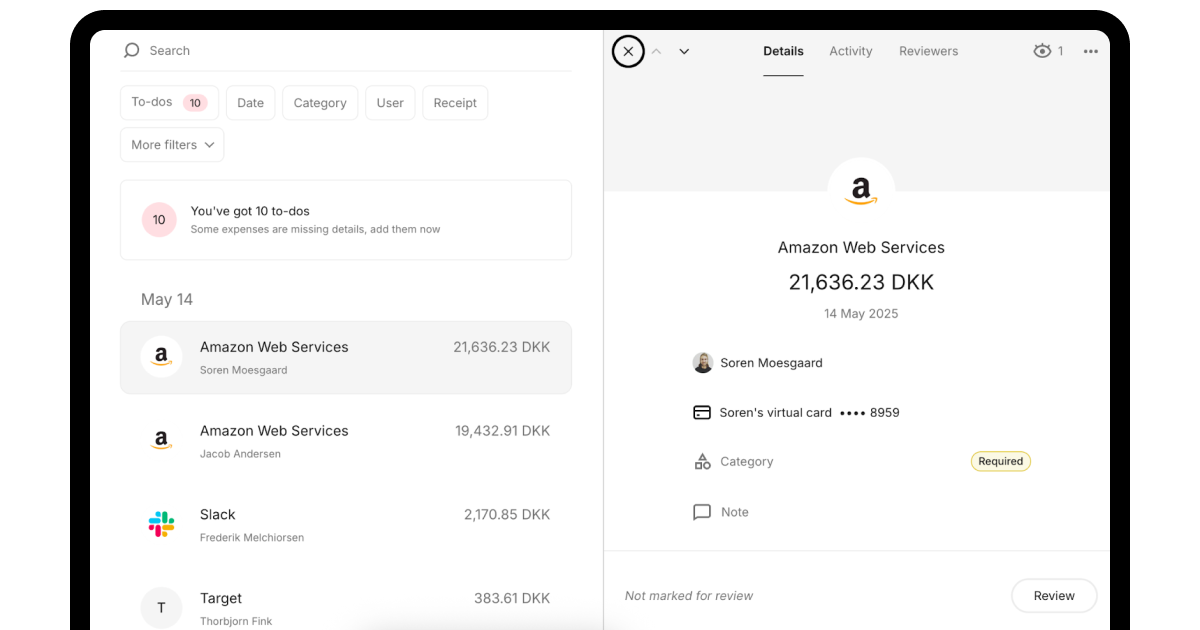Click the 'May 14' date heading
Viewport: 1200px width, 630px height.
click(x=167, y=300)
